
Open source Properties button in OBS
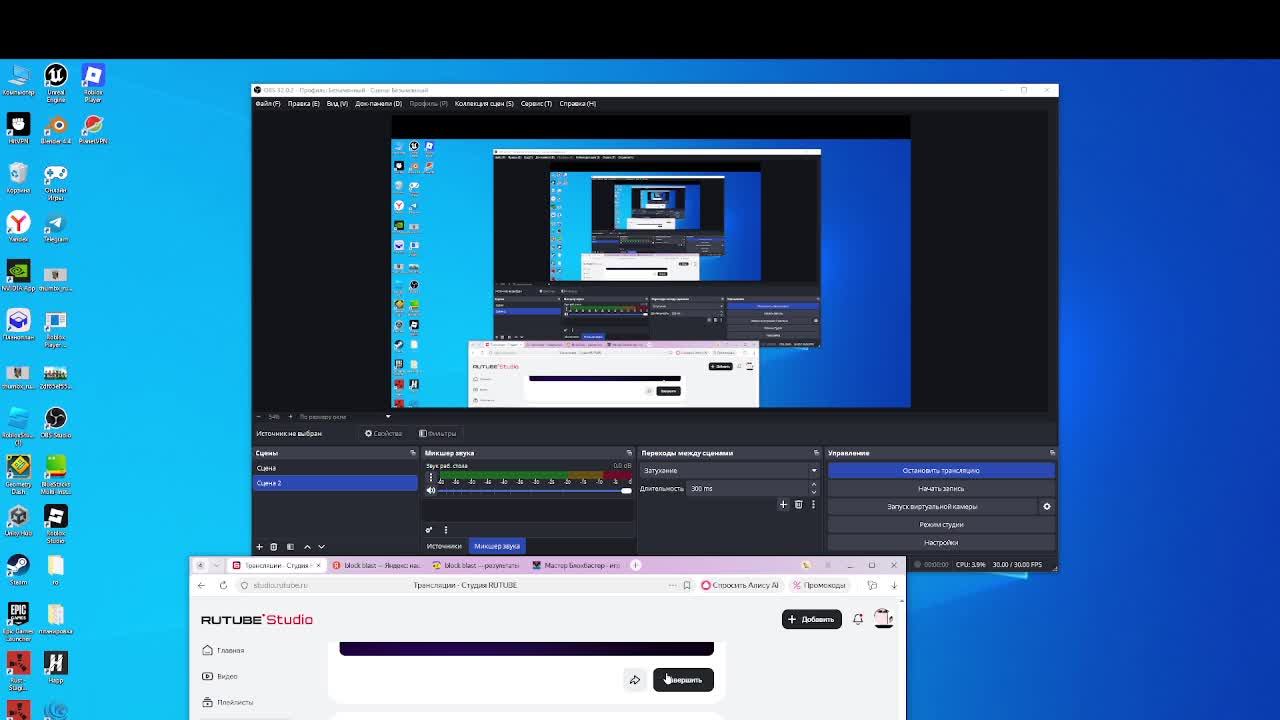pos(383,433)
